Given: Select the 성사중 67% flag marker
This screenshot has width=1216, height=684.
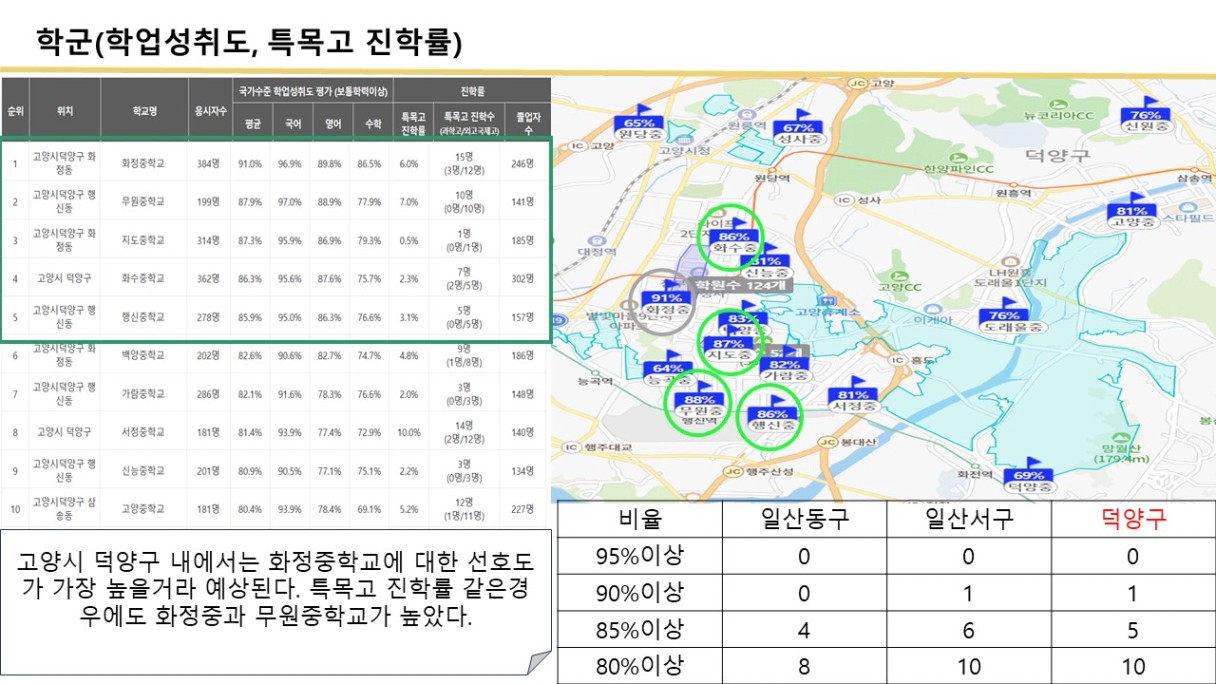Looking at the screenshot, I should coord(798,128).
